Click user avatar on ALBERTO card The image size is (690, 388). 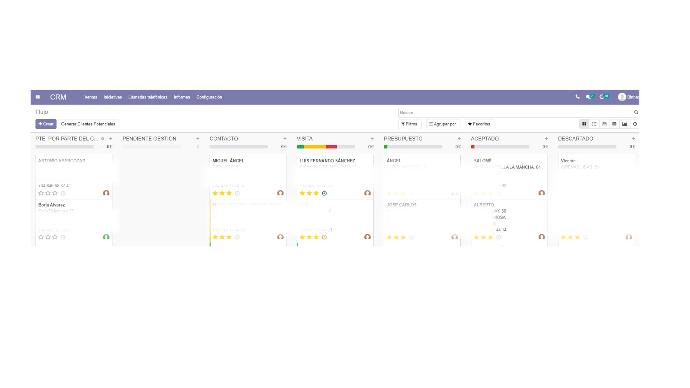click(x=542, y=237)
